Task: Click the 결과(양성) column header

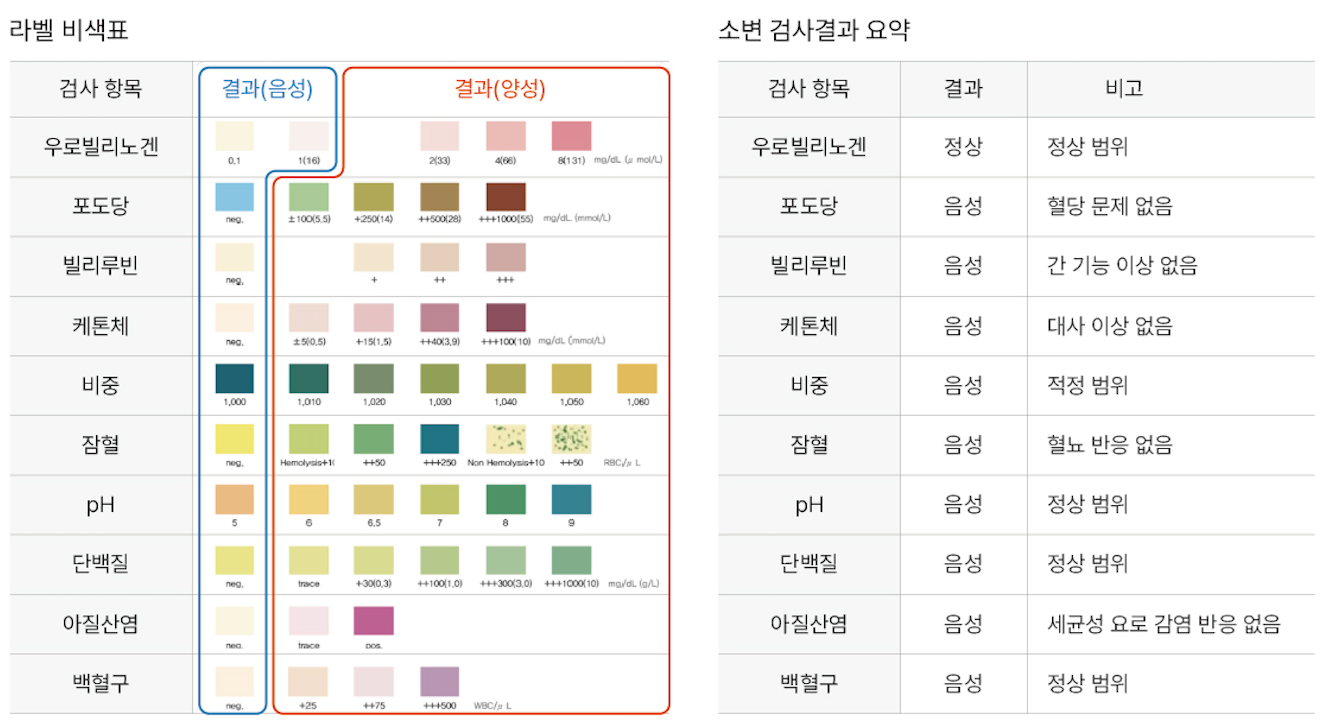Action: point(500,88)
